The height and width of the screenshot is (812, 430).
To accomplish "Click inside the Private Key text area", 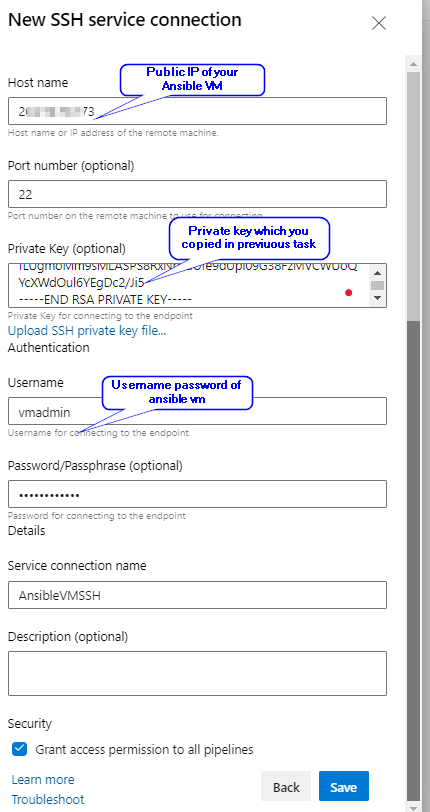I will coord(189,285).
